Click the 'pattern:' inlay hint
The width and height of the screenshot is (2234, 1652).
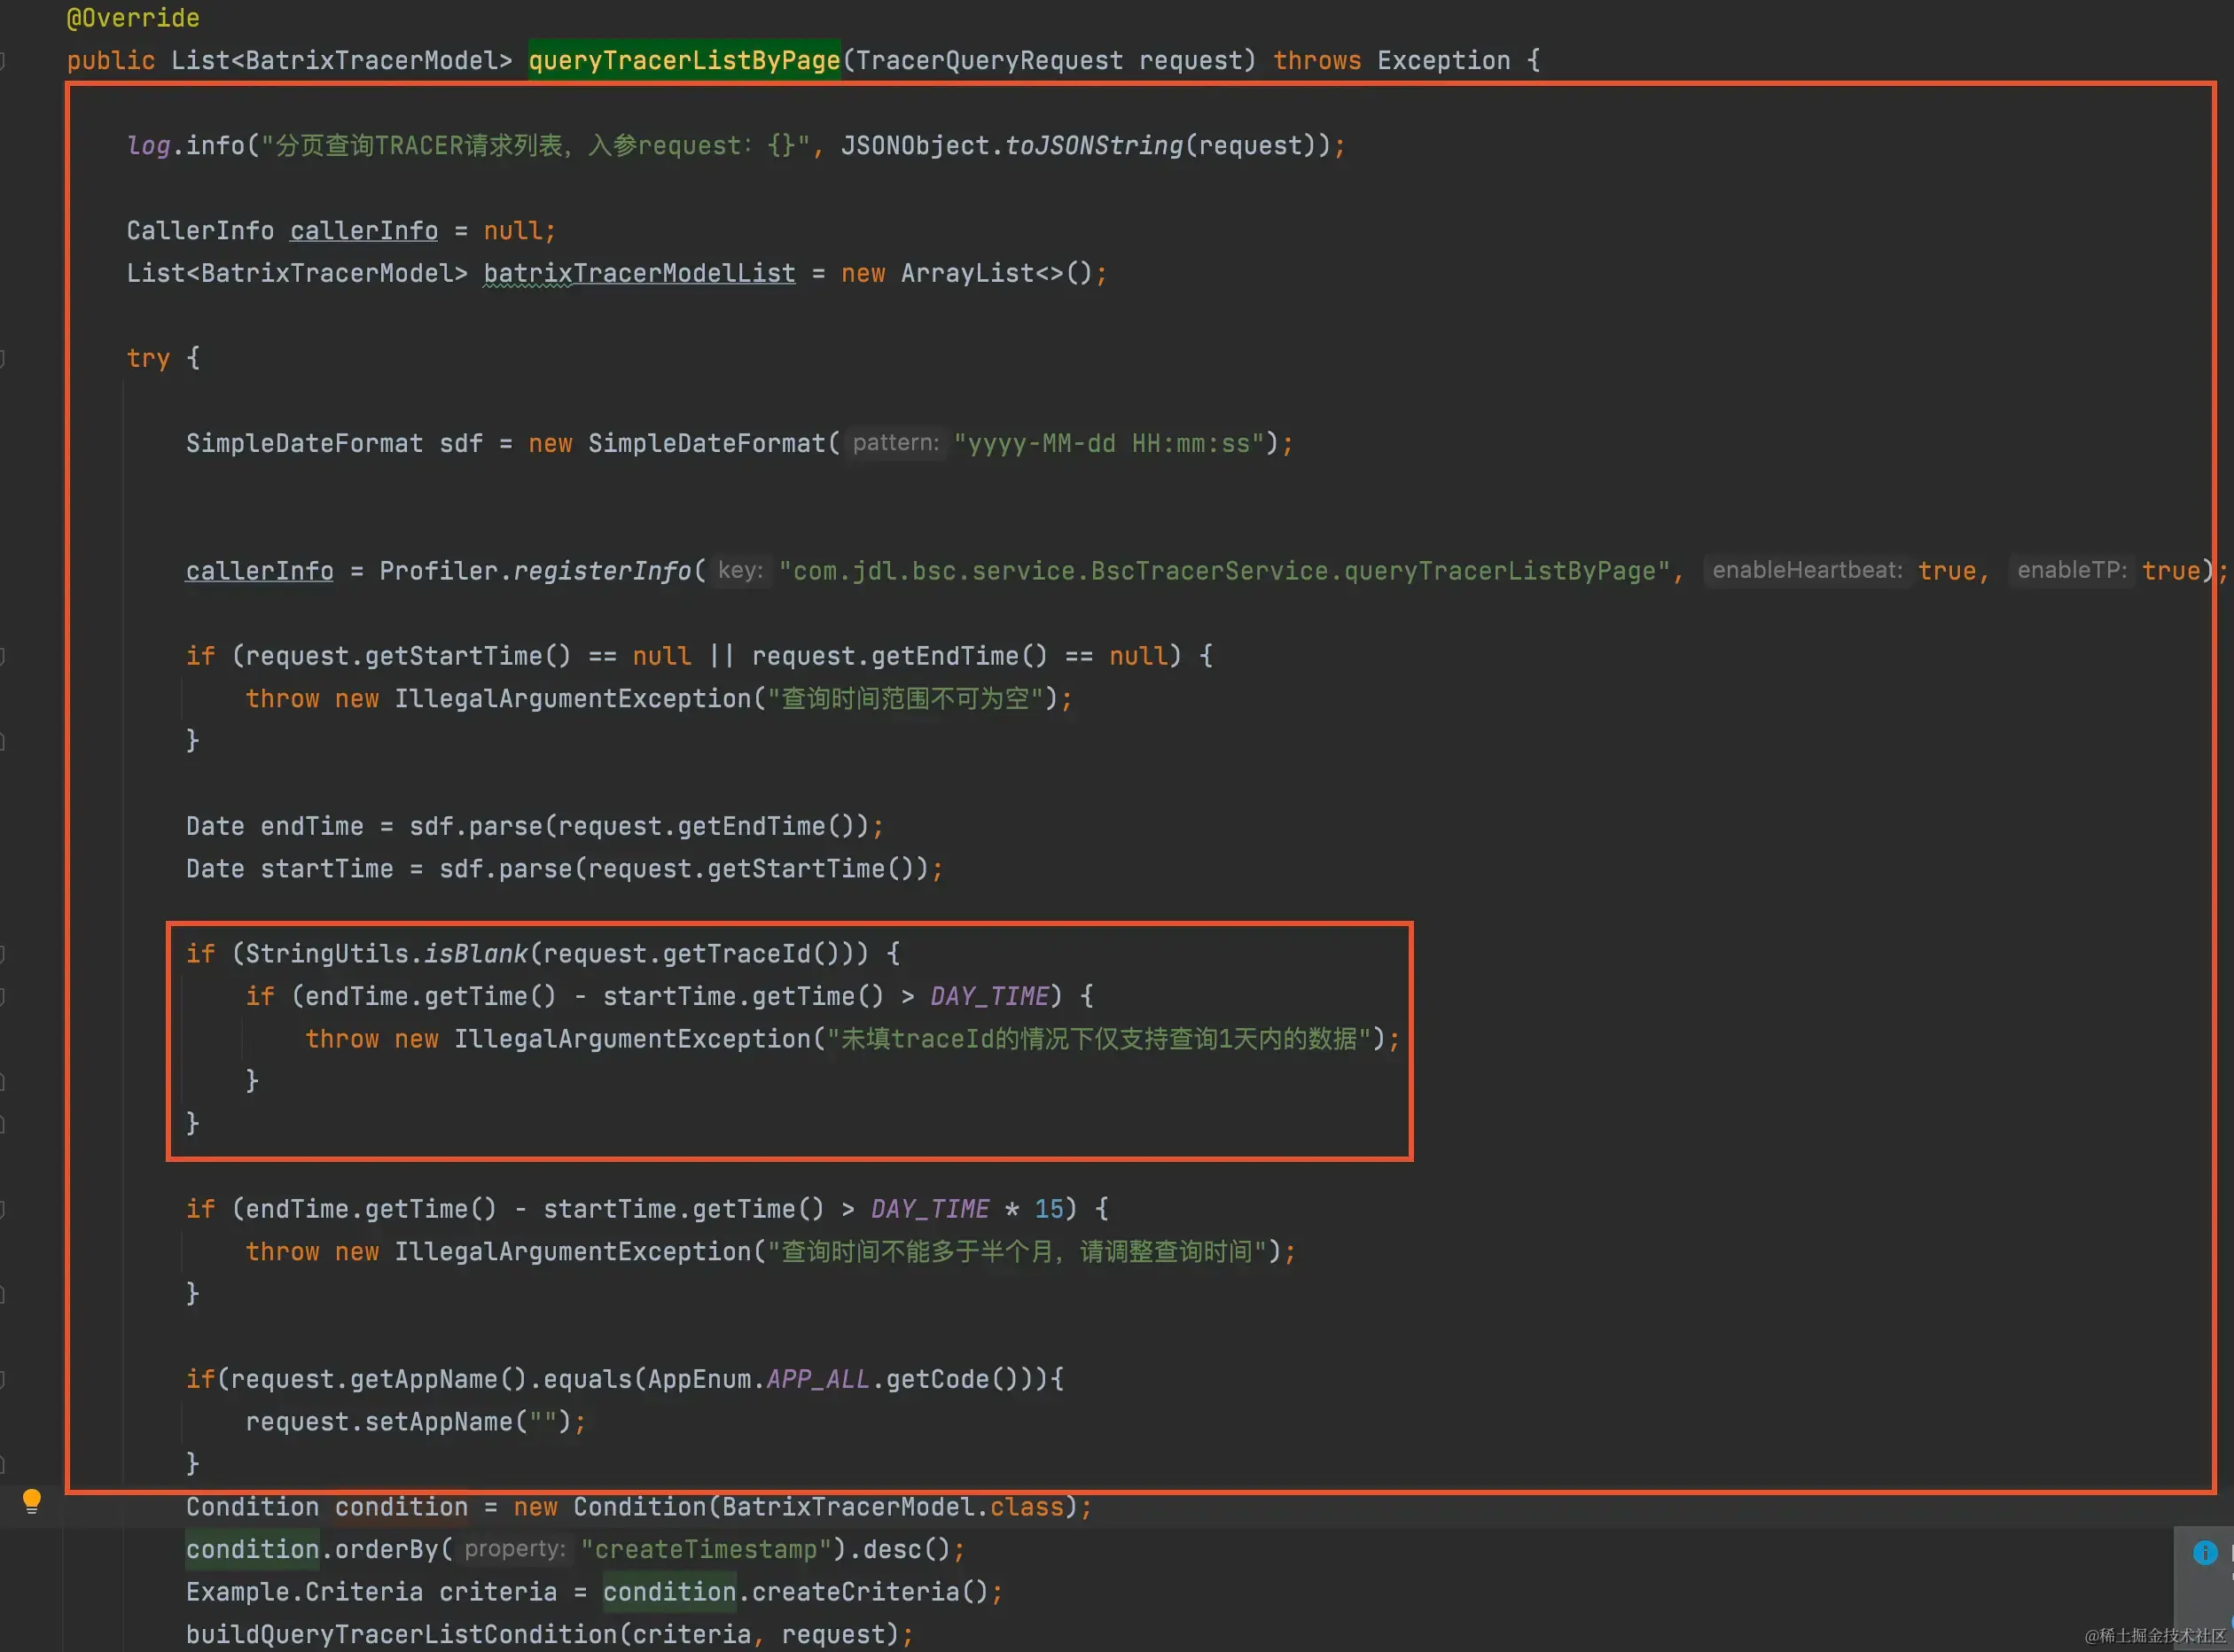tap(895, 443)
